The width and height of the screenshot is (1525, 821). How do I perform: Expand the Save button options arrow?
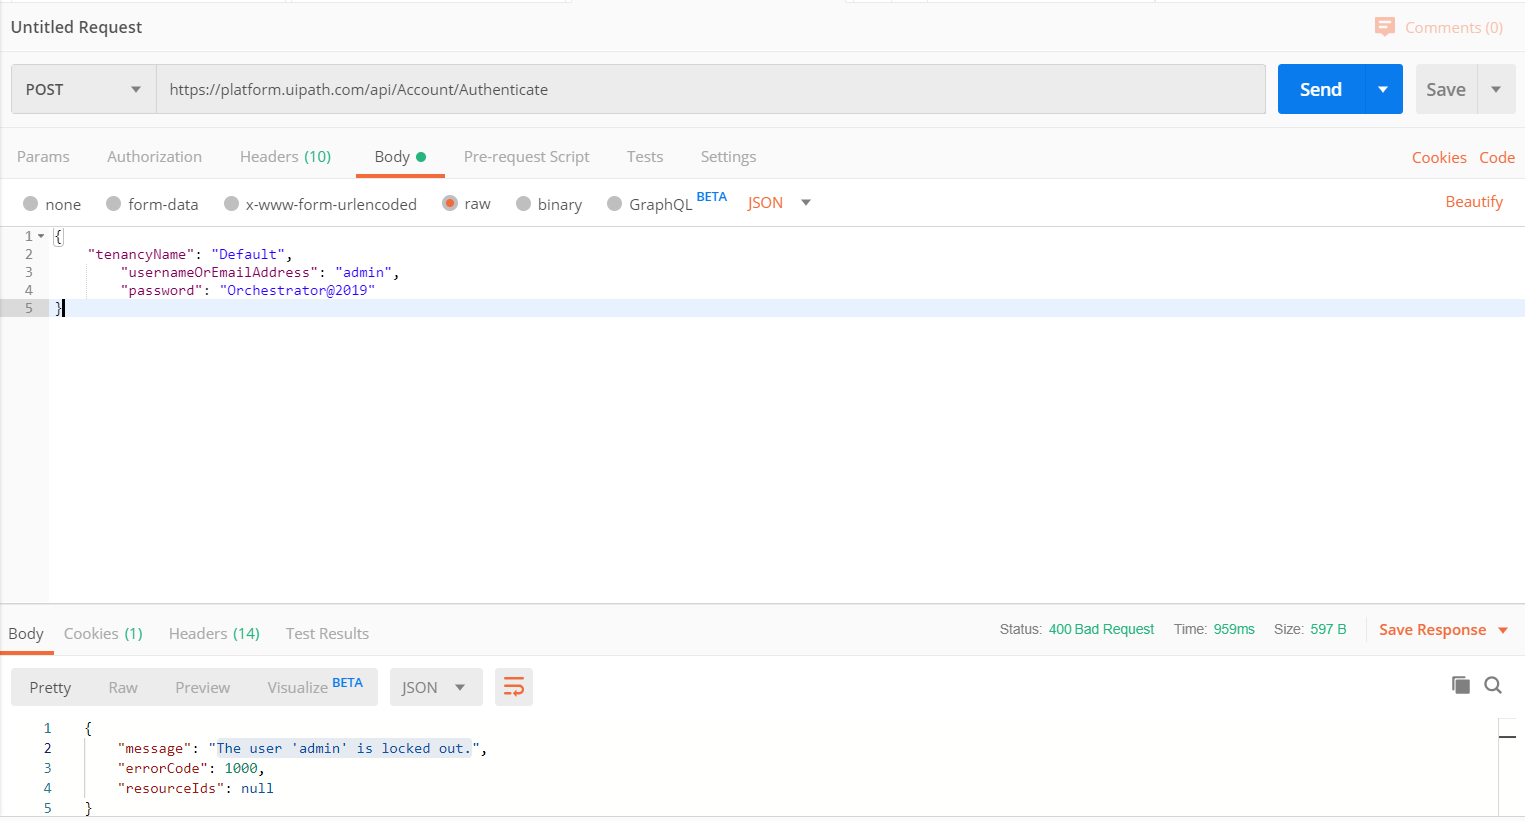[1496, 89]
